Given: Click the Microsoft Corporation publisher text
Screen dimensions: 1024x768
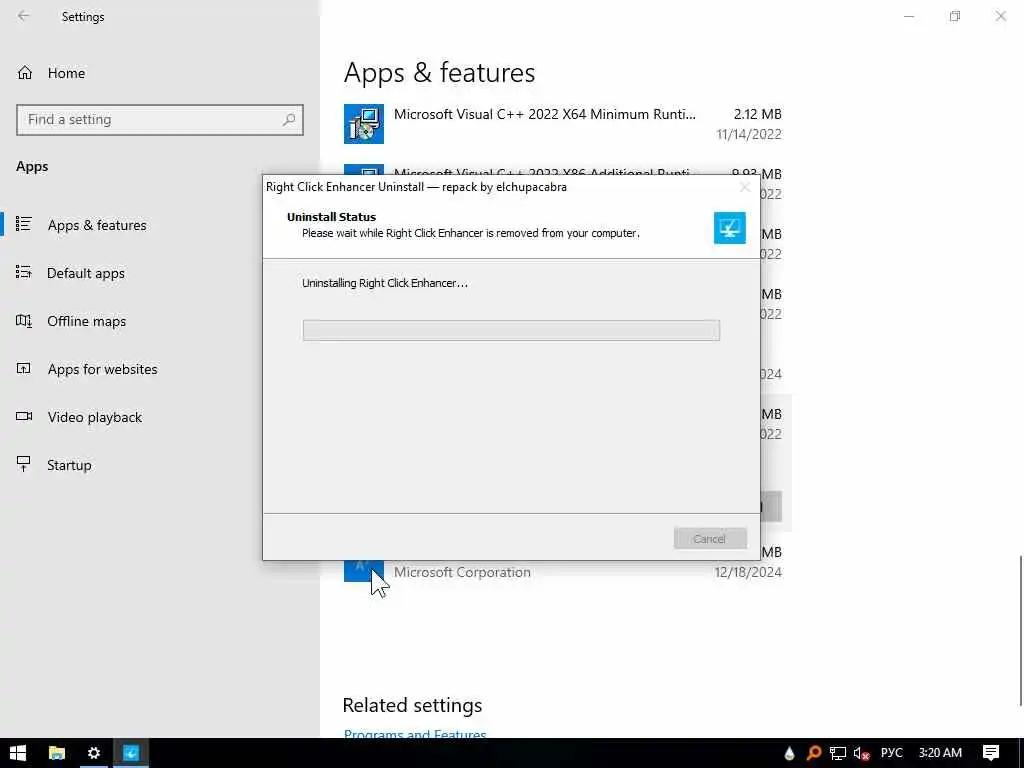Looking at the screenshot, I should pos(462,572).
